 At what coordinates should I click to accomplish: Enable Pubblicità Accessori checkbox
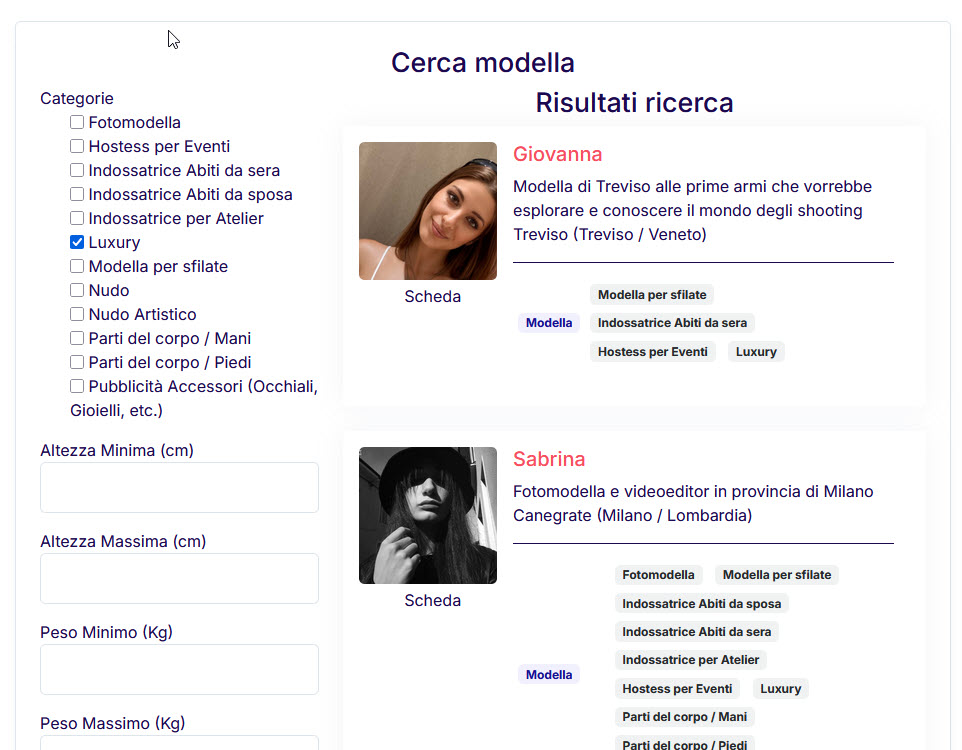[x=77, y=386]
